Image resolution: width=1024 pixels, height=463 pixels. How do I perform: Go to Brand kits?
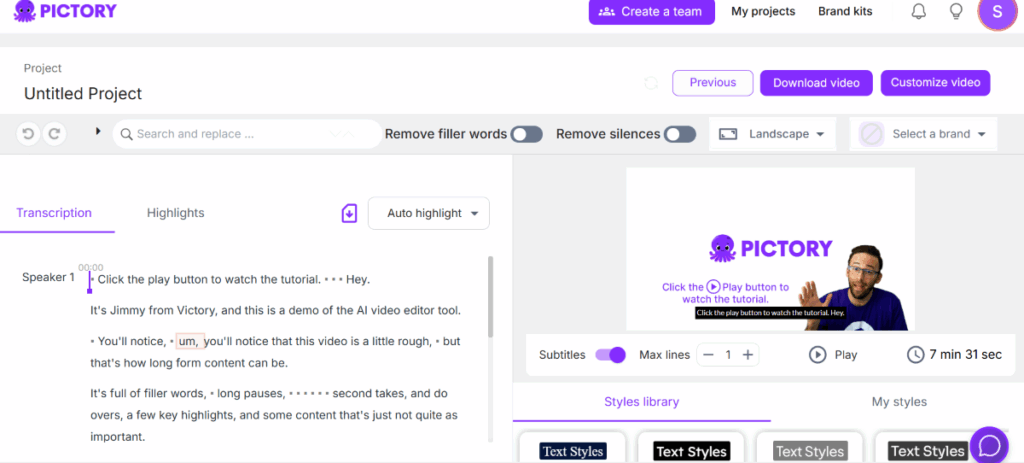pos(845,11)
